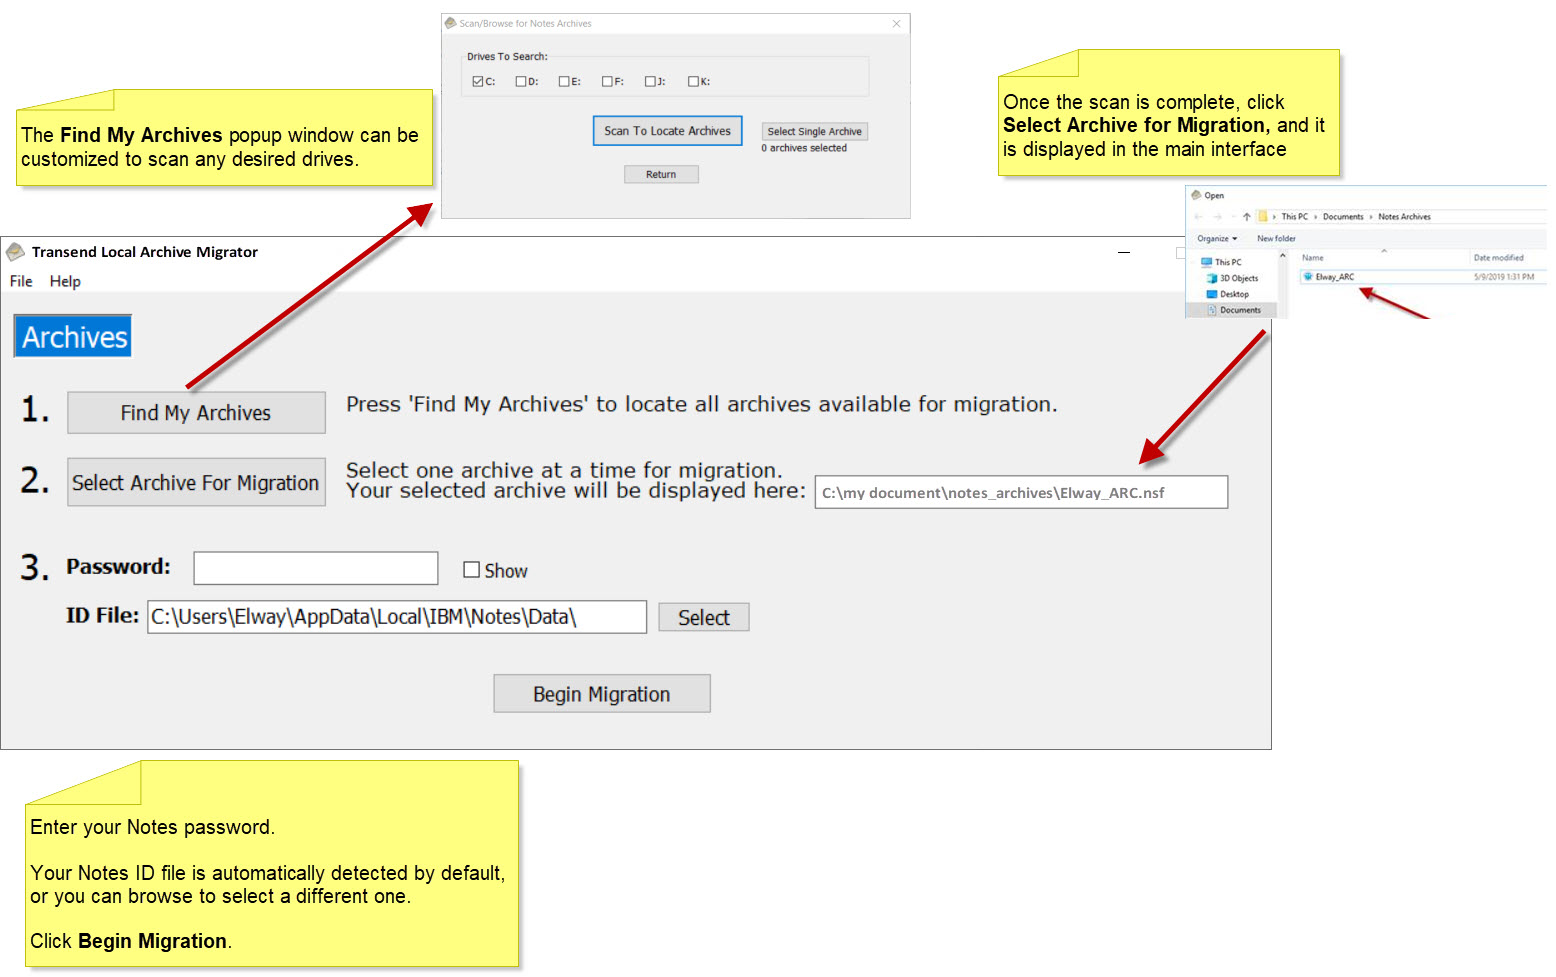Click the Transend Local Archive Migrator title icon
1556x977 pixels.
click(x=15, y=252)
